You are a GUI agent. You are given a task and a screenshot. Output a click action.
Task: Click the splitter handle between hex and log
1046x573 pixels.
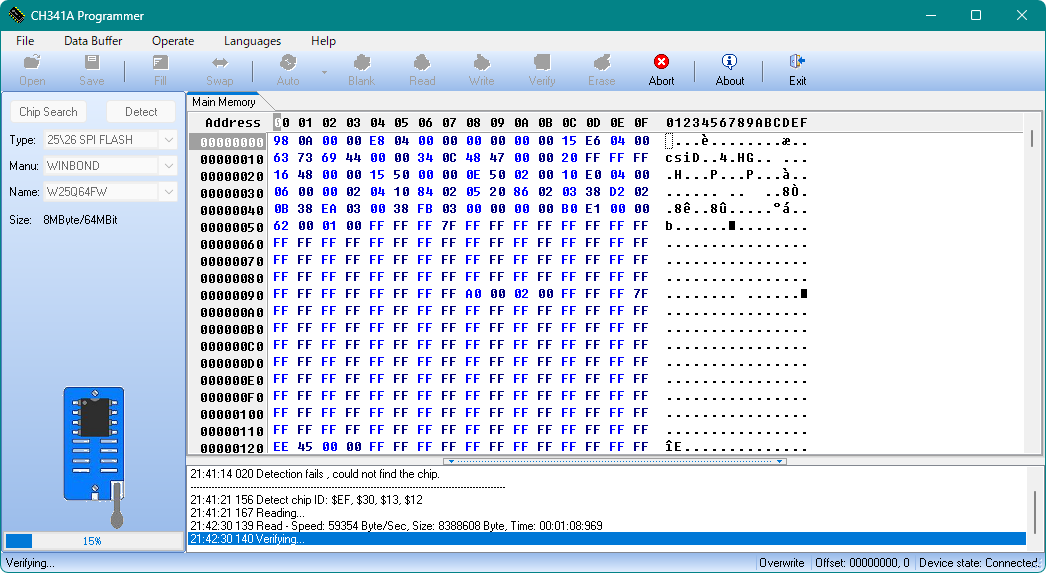tap(614, 461)
